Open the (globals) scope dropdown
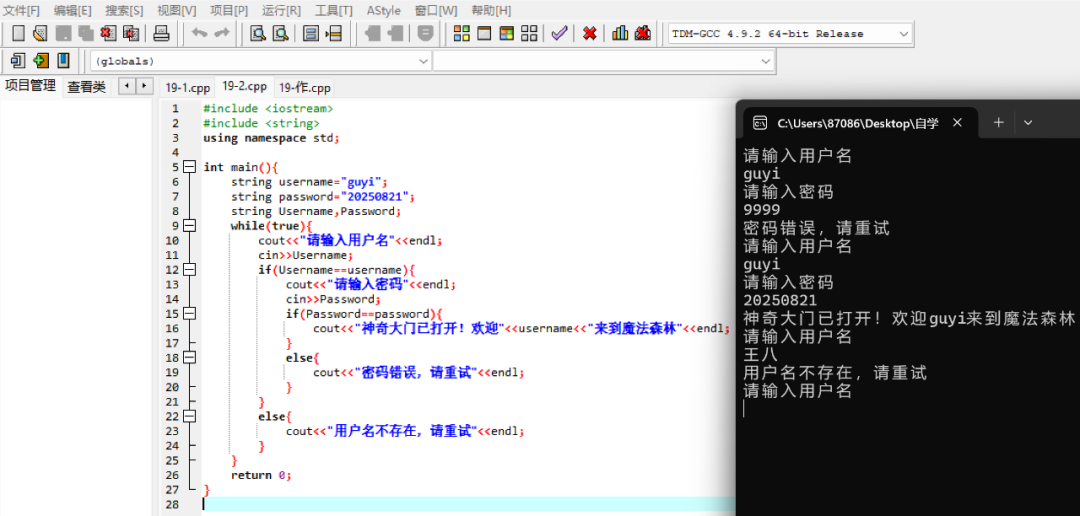This screenshot has height=516, width=1080. tap(261, 61)
